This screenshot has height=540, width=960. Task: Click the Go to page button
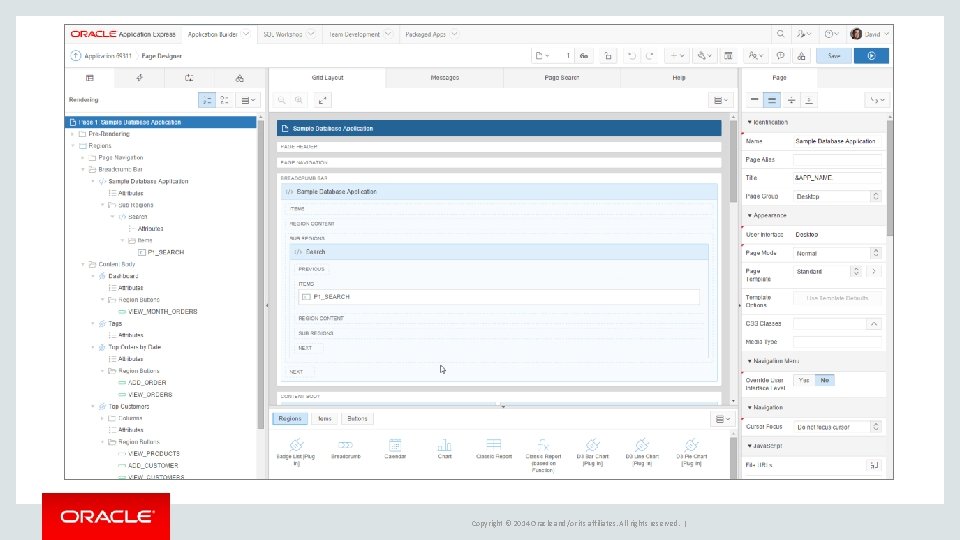[584, 56]
